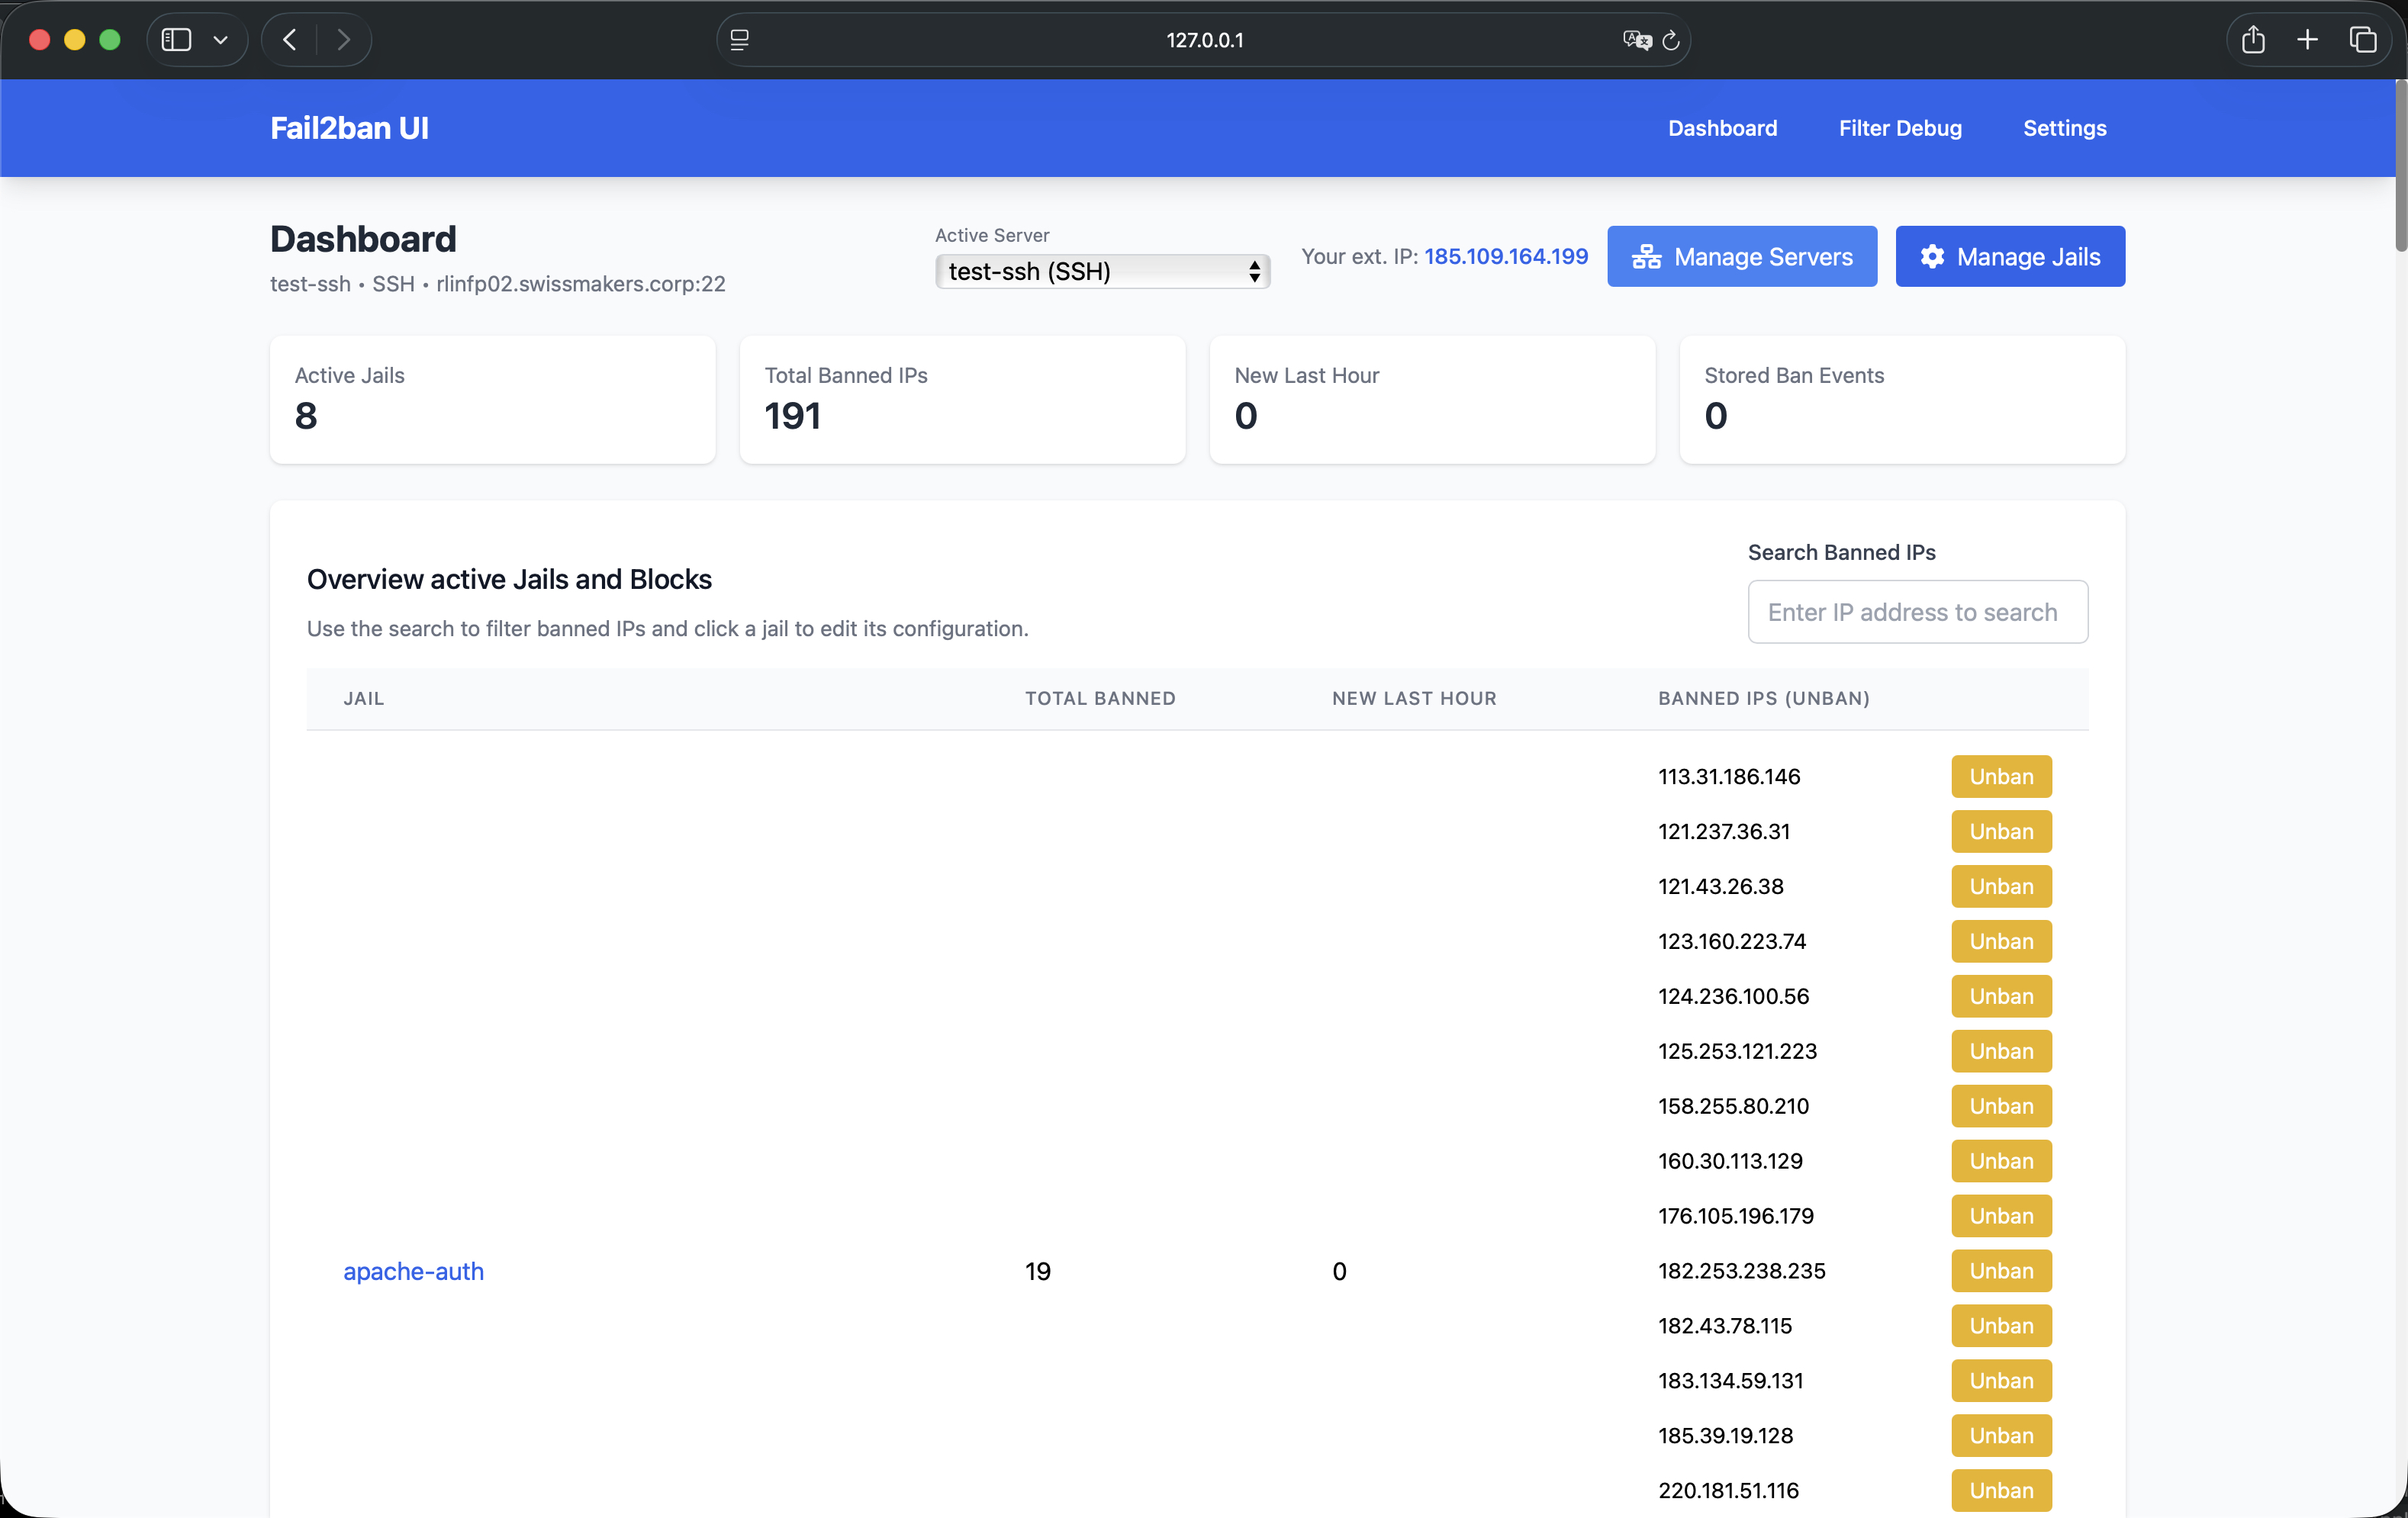
Task: Open the Safari share icon
Action: click(x=2253, y=40)
